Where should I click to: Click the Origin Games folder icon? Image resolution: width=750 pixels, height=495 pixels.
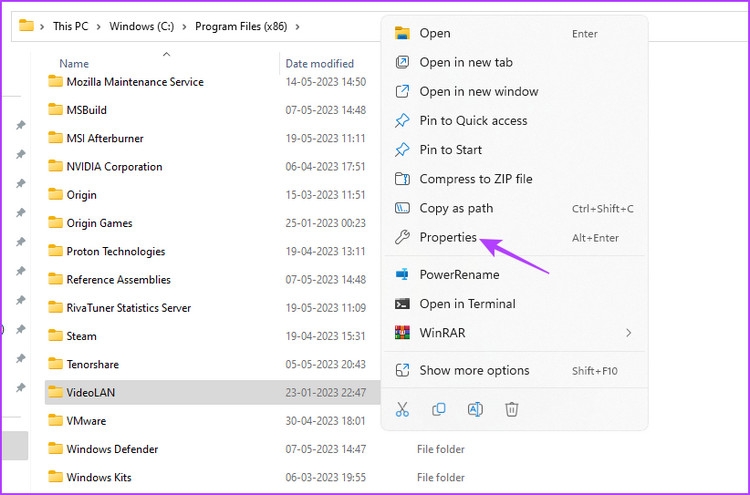click(x=55, y=222)
